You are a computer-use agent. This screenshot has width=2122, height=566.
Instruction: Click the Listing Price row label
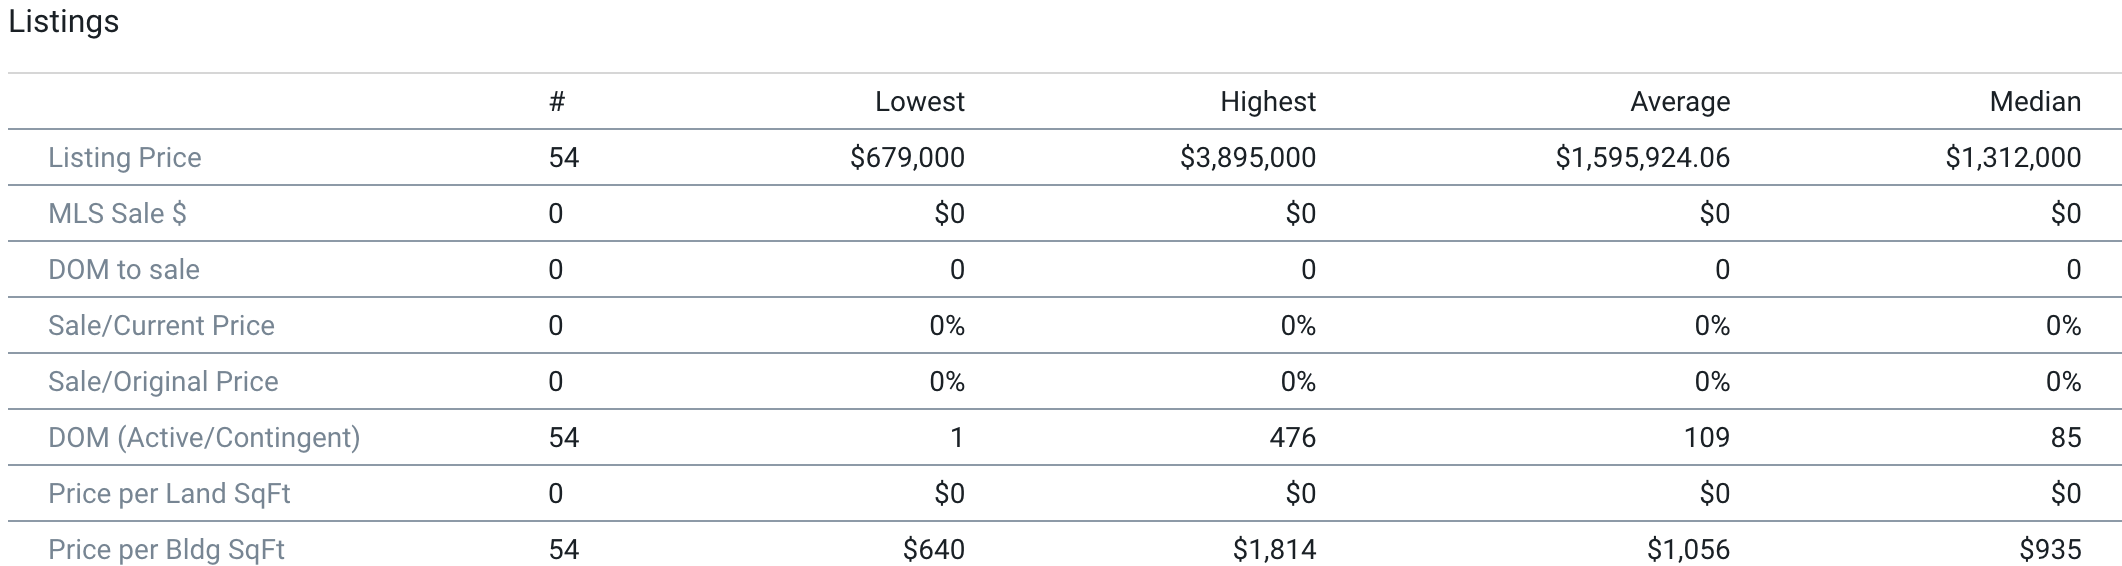(x=125, y=157)
